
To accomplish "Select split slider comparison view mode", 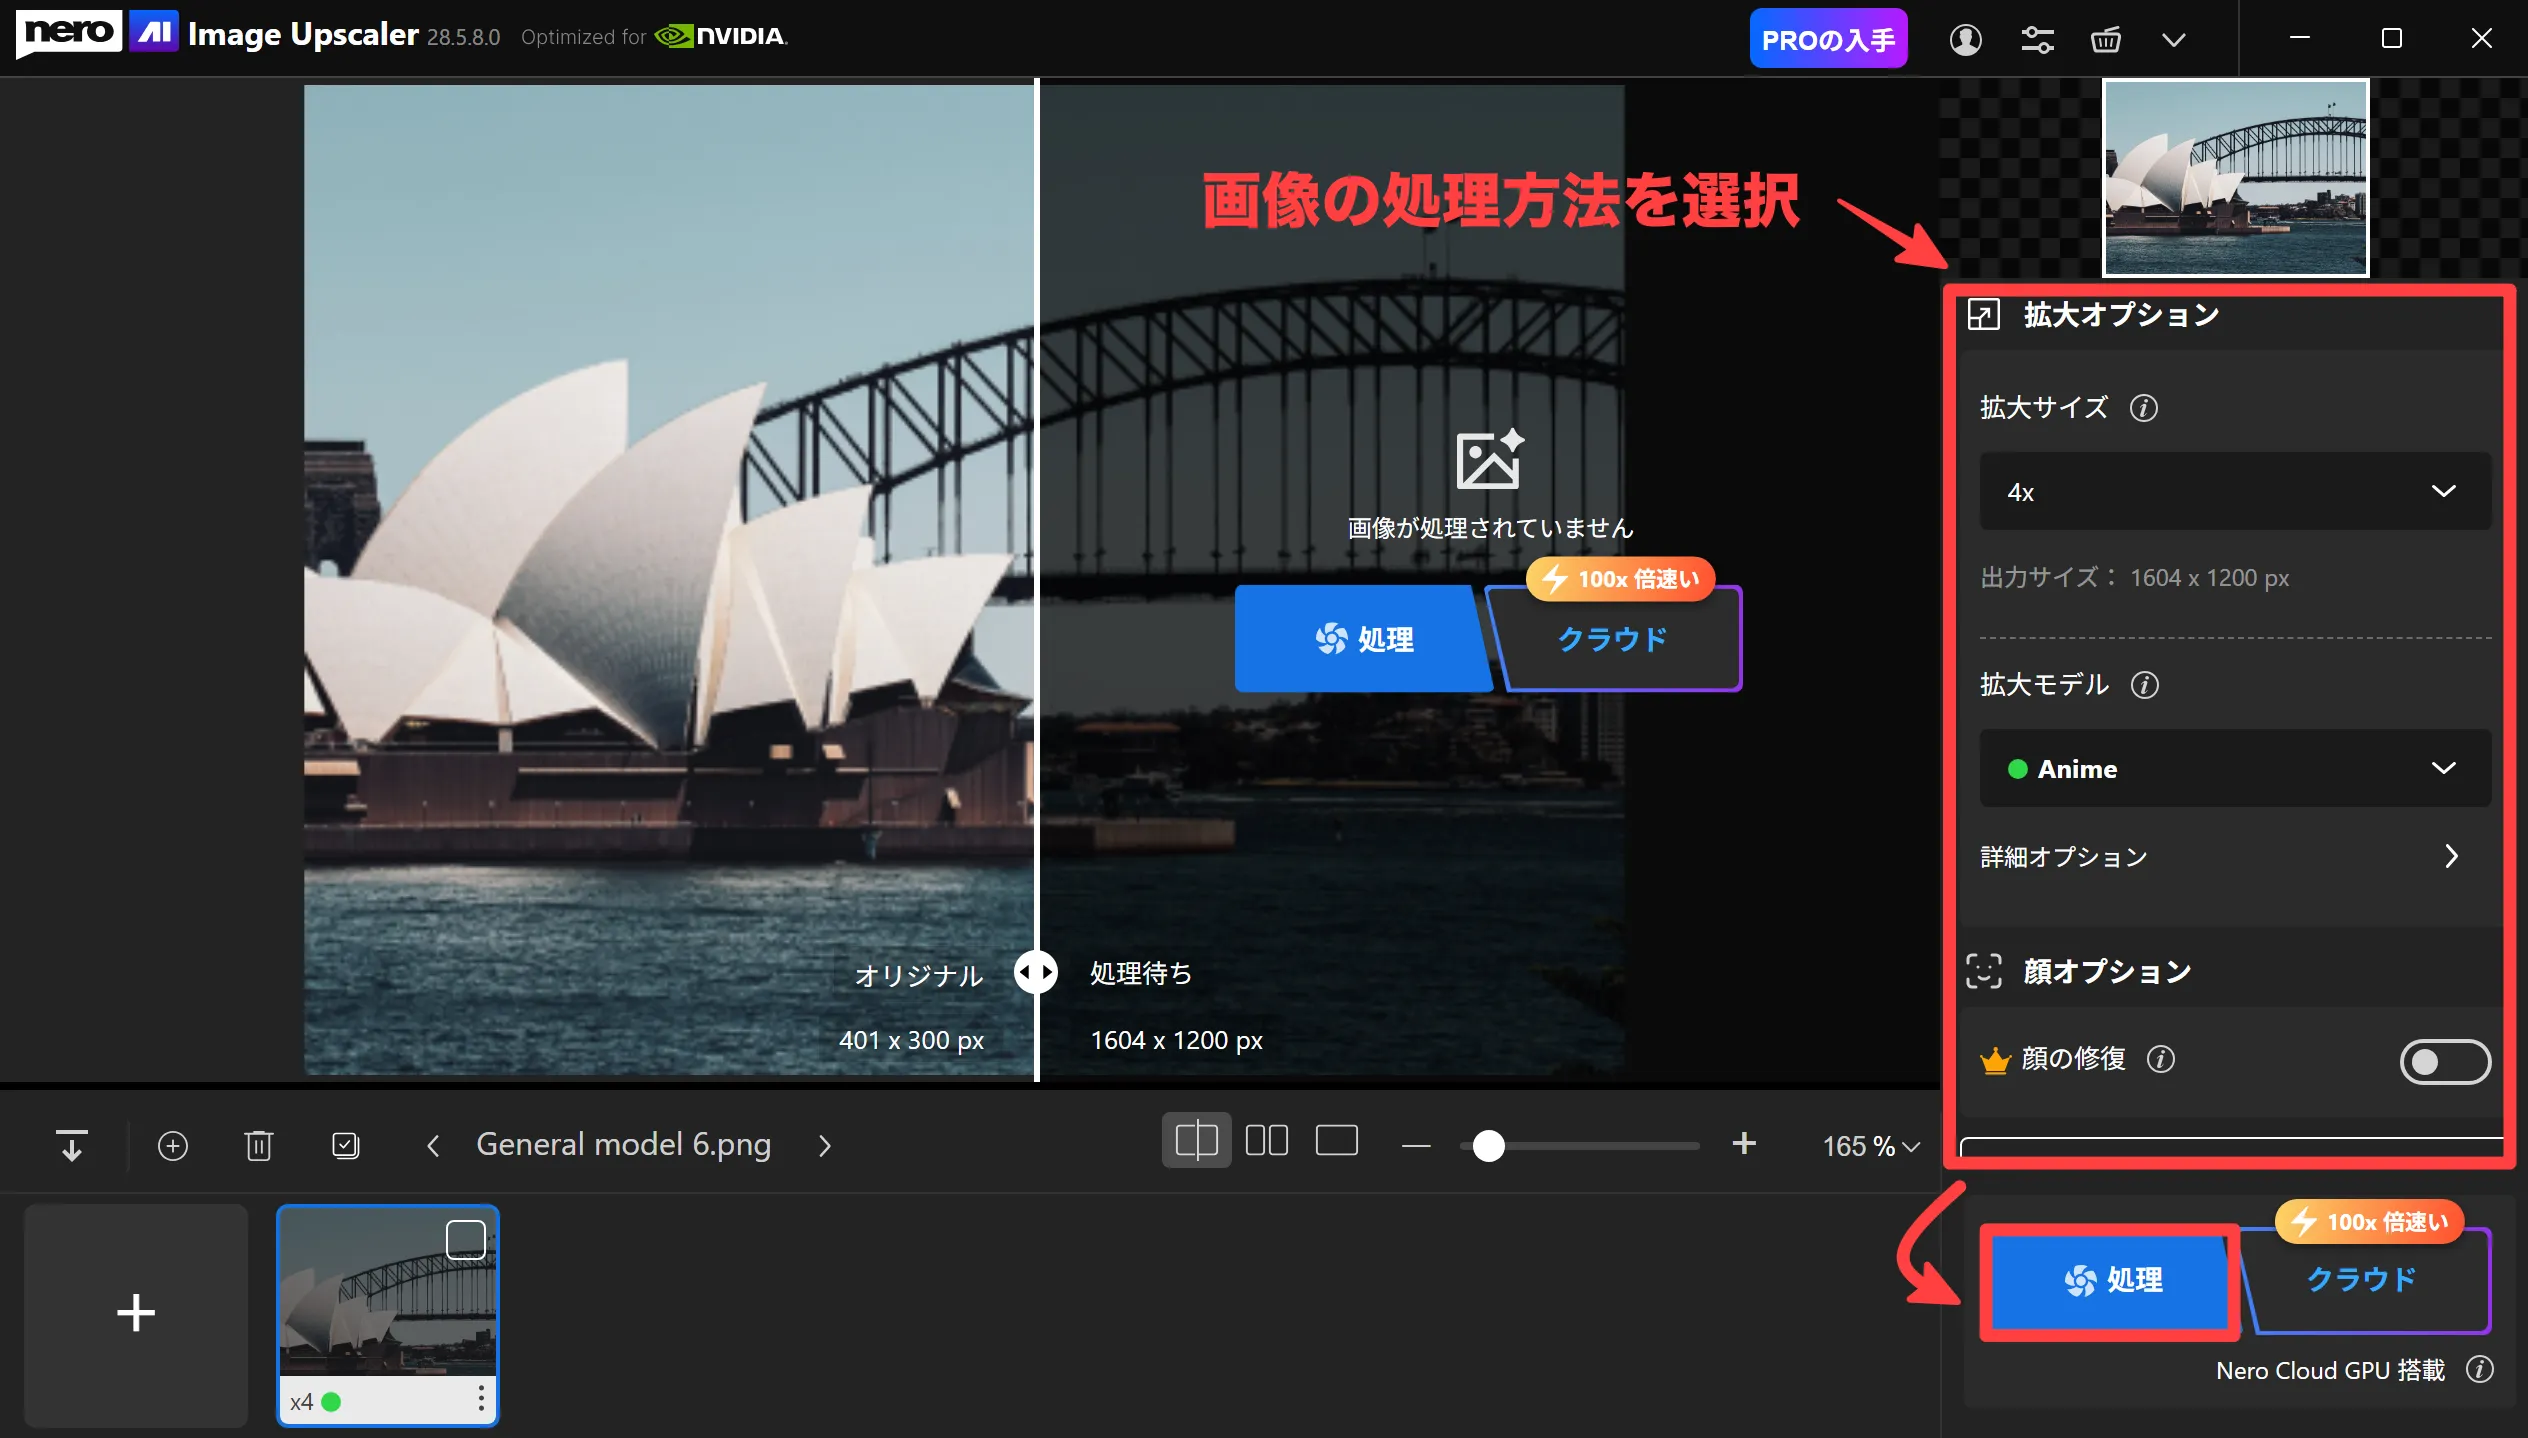I will point(1196,1141).
